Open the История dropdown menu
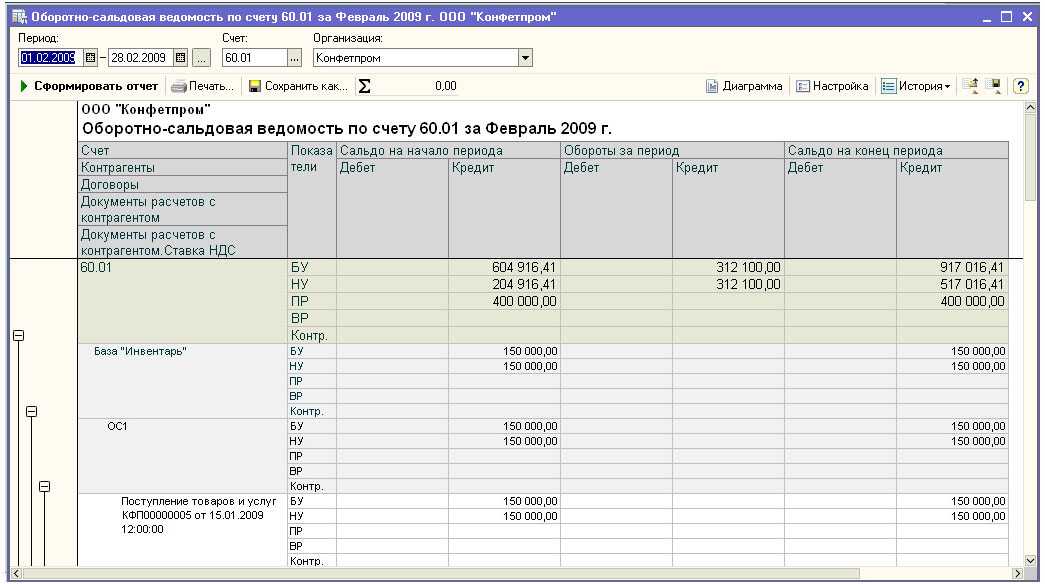 [x=916, y=87]
